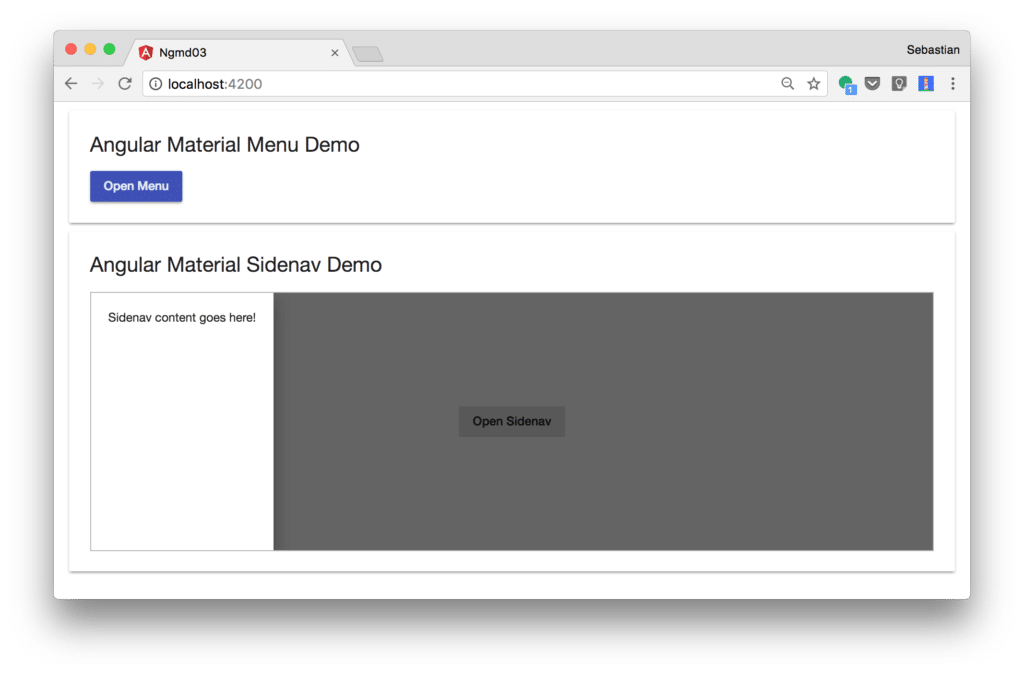
Task: Open a new tab with the blank tab button
Action: 368,54
